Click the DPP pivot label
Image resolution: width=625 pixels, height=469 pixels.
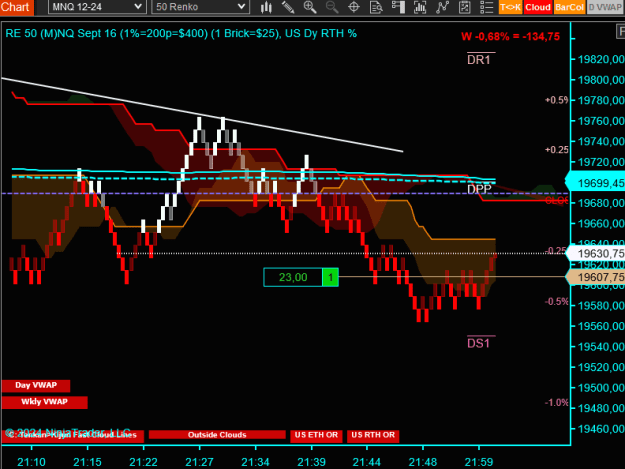479,189
